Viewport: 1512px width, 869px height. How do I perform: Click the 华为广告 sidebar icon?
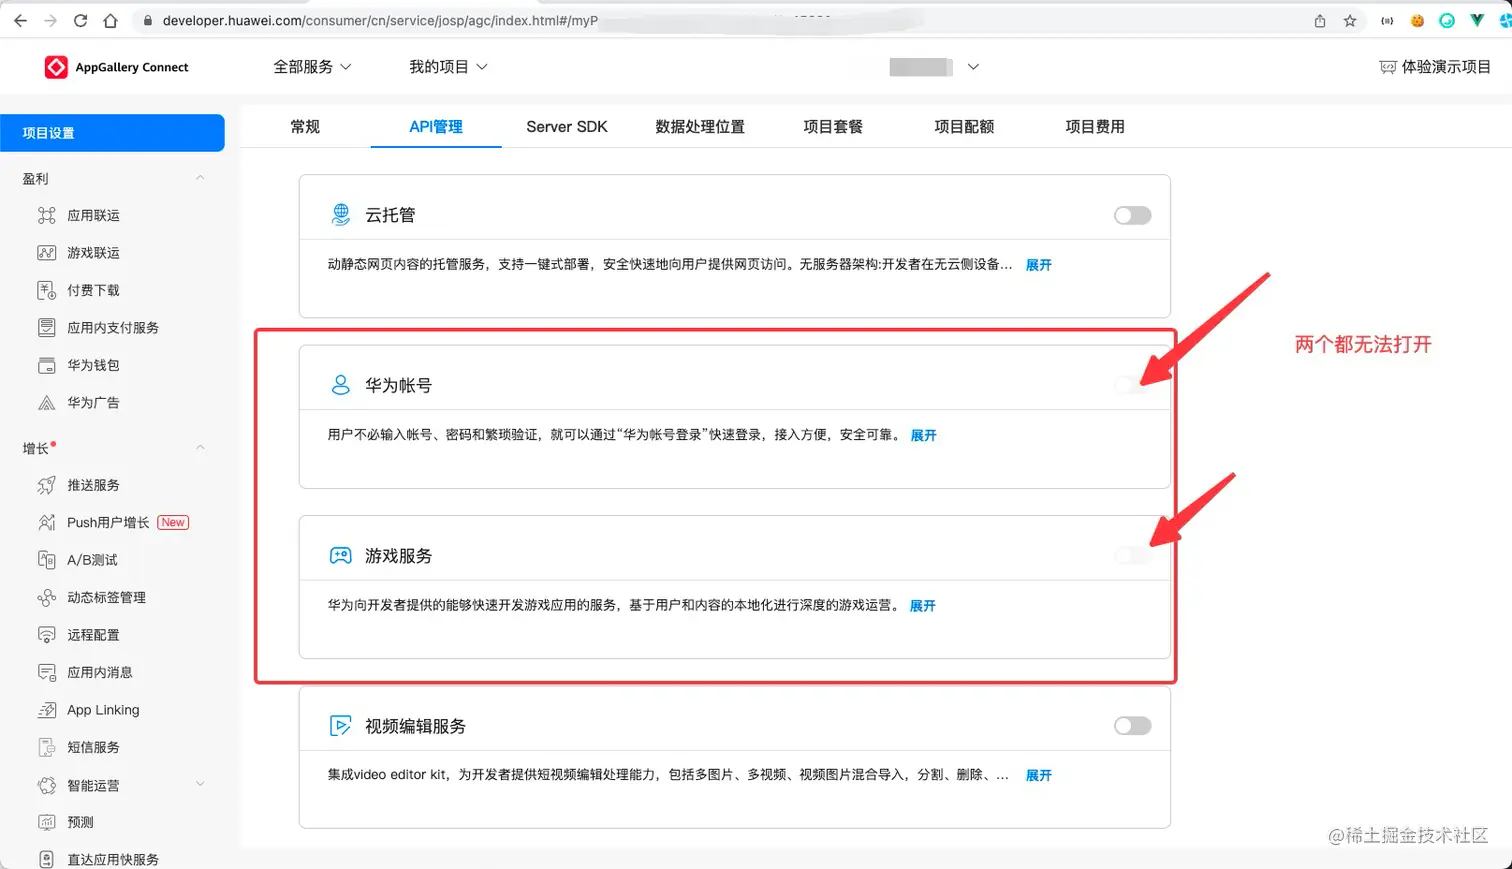click(46, 403)
